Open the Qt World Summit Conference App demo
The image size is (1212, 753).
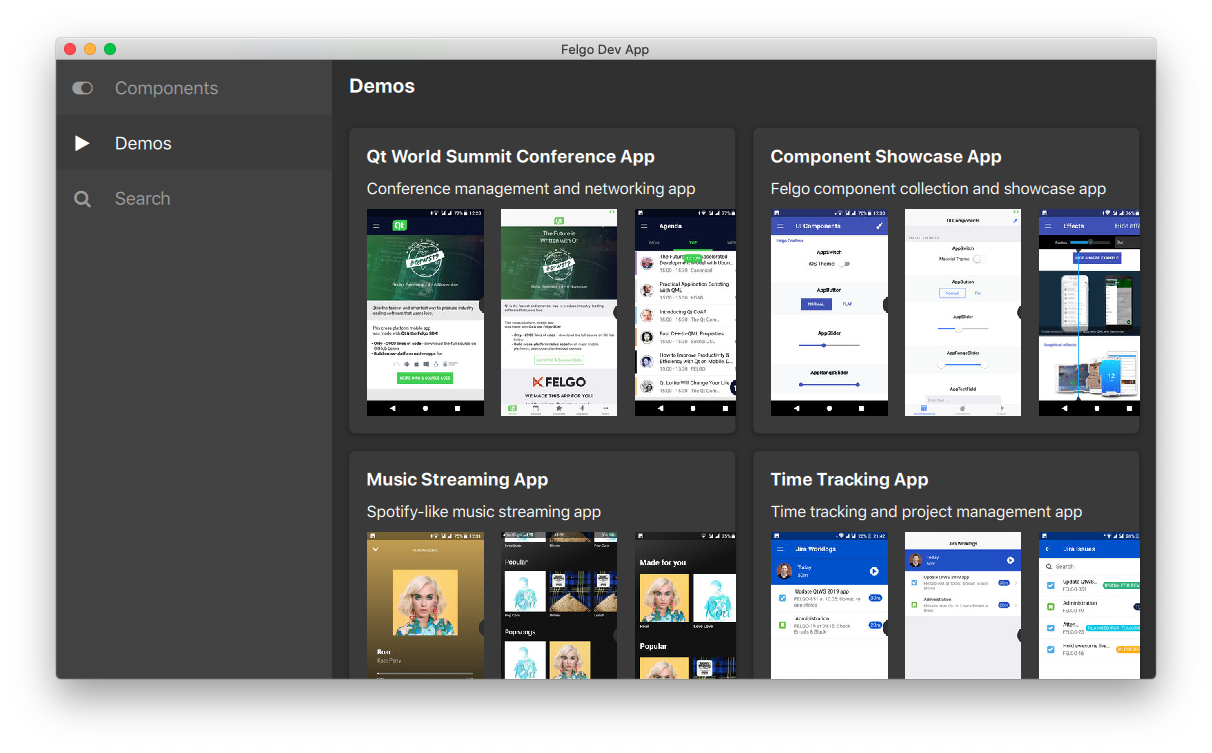511,156
